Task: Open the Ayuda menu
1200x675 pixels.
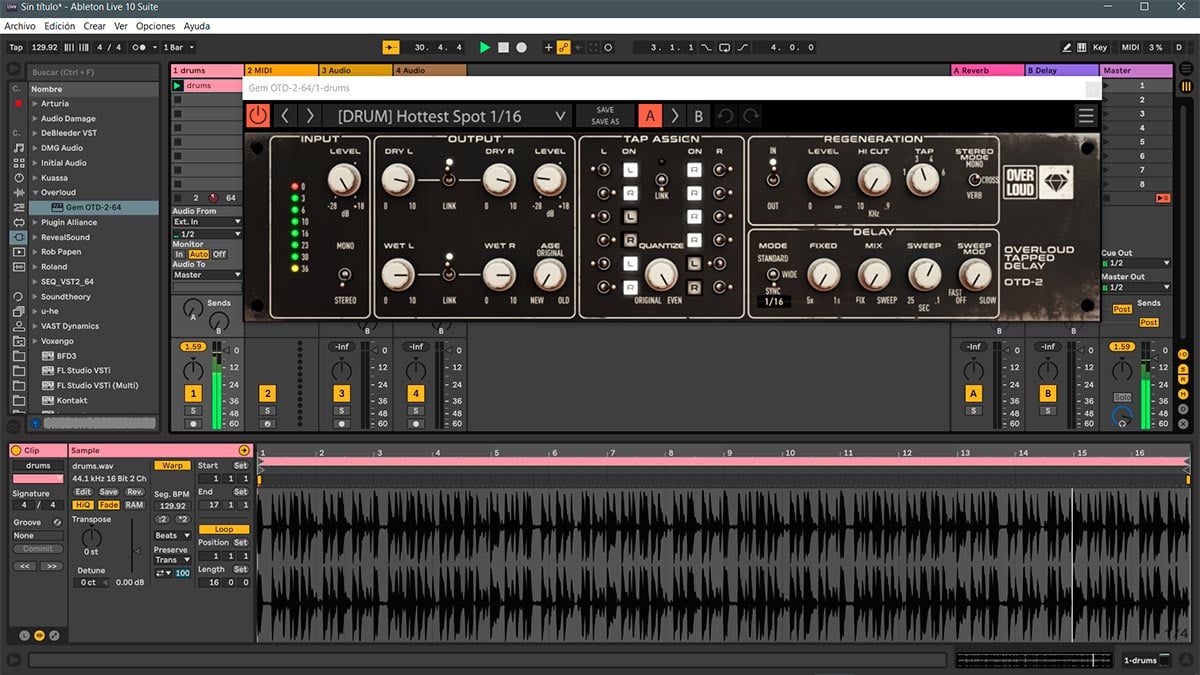Action: (197, 26)
